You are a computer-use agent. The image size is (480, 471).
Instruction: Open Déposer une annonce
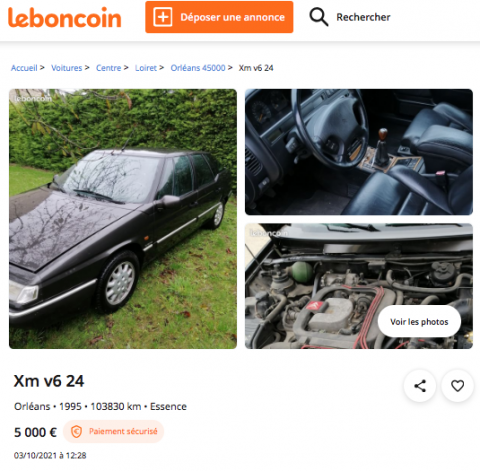(x=219, y=17)
